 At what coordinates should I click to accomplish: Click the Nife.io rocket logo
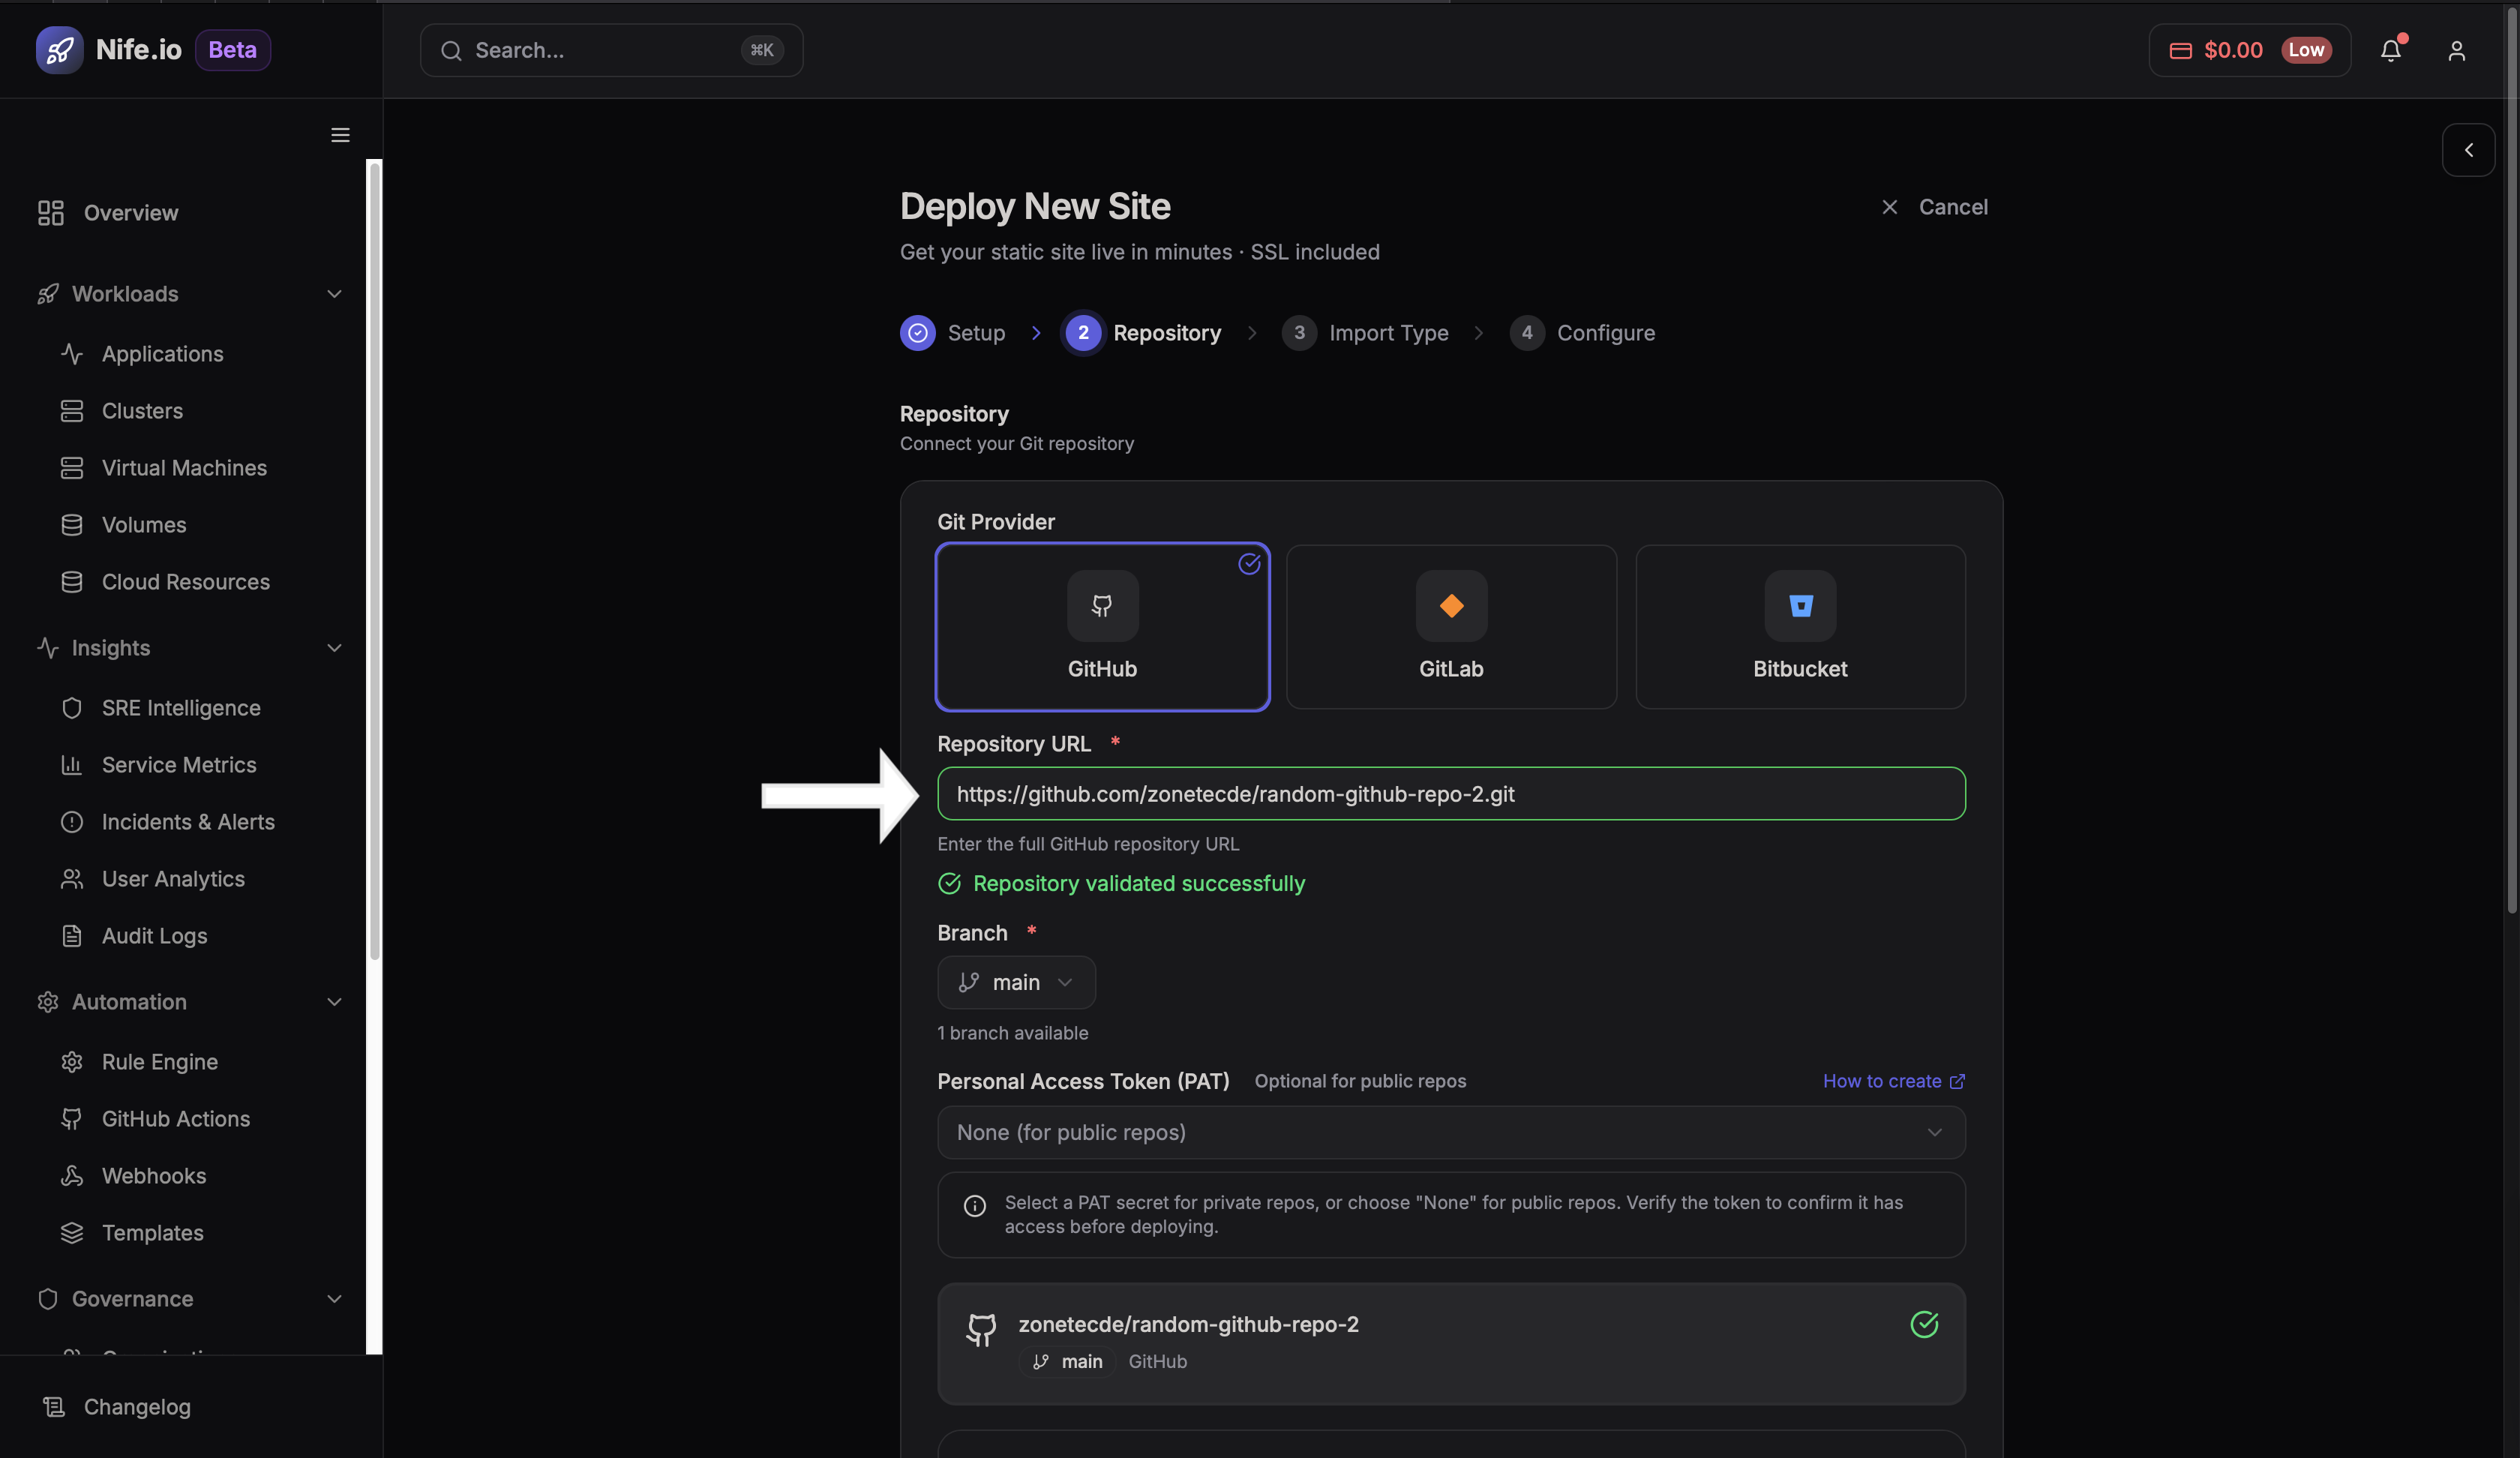tap(59, 49)
